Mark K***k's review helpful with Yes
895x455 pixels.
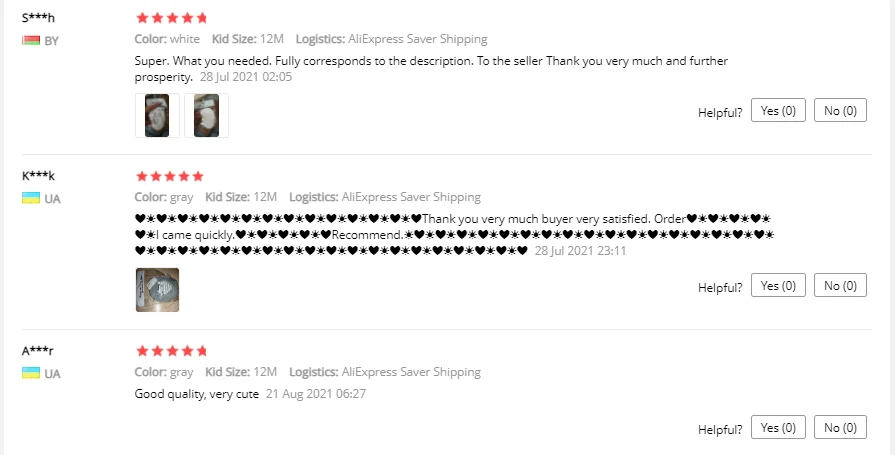coord(778,285)
